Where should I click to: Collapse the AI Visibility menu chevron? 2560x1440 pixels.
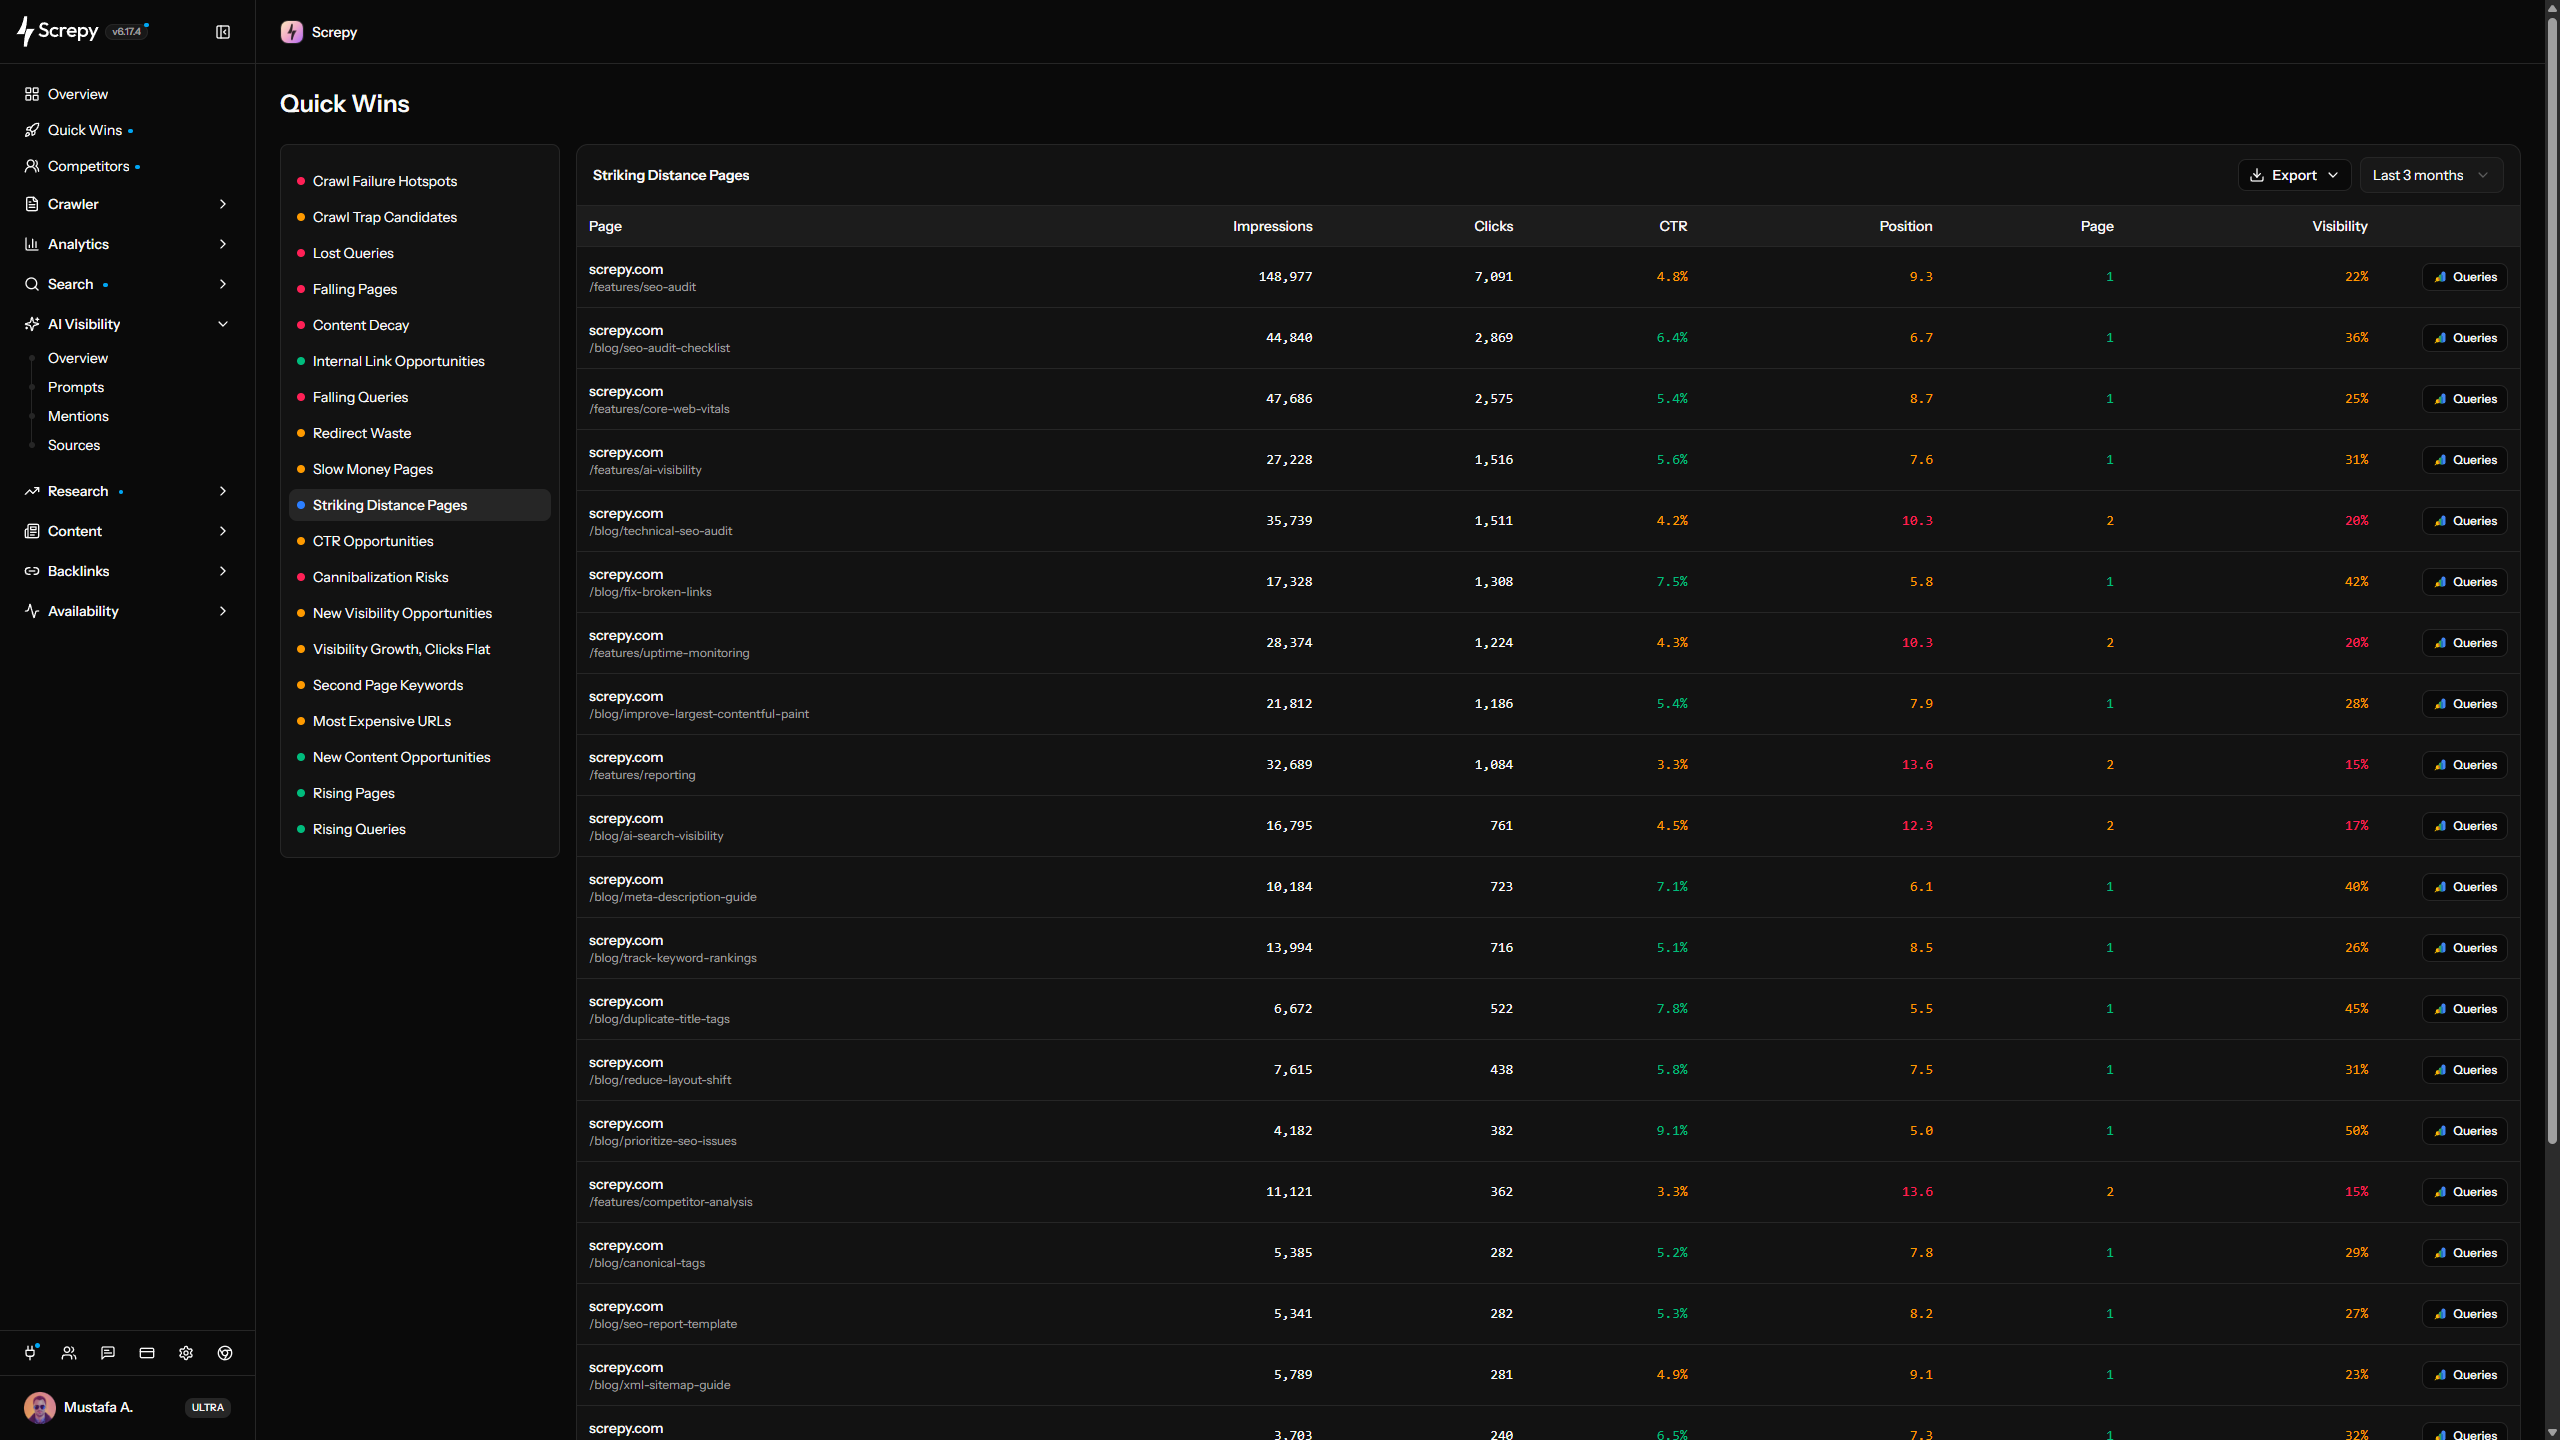coord(223,324)
